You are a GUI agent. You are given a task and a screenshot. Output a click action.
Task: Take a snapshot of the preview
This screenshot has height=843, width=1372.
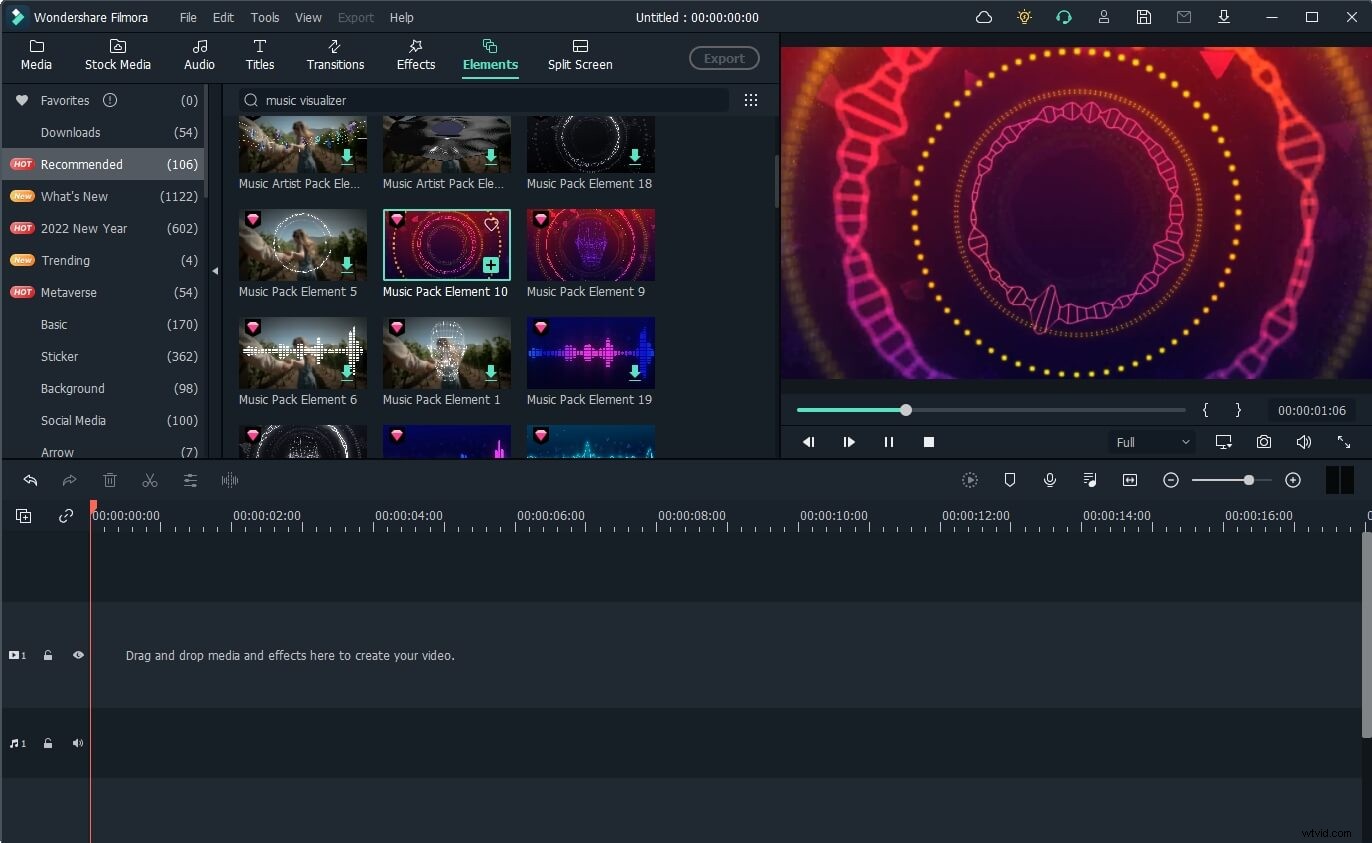pyautogui.click(x=1264, y=441)
